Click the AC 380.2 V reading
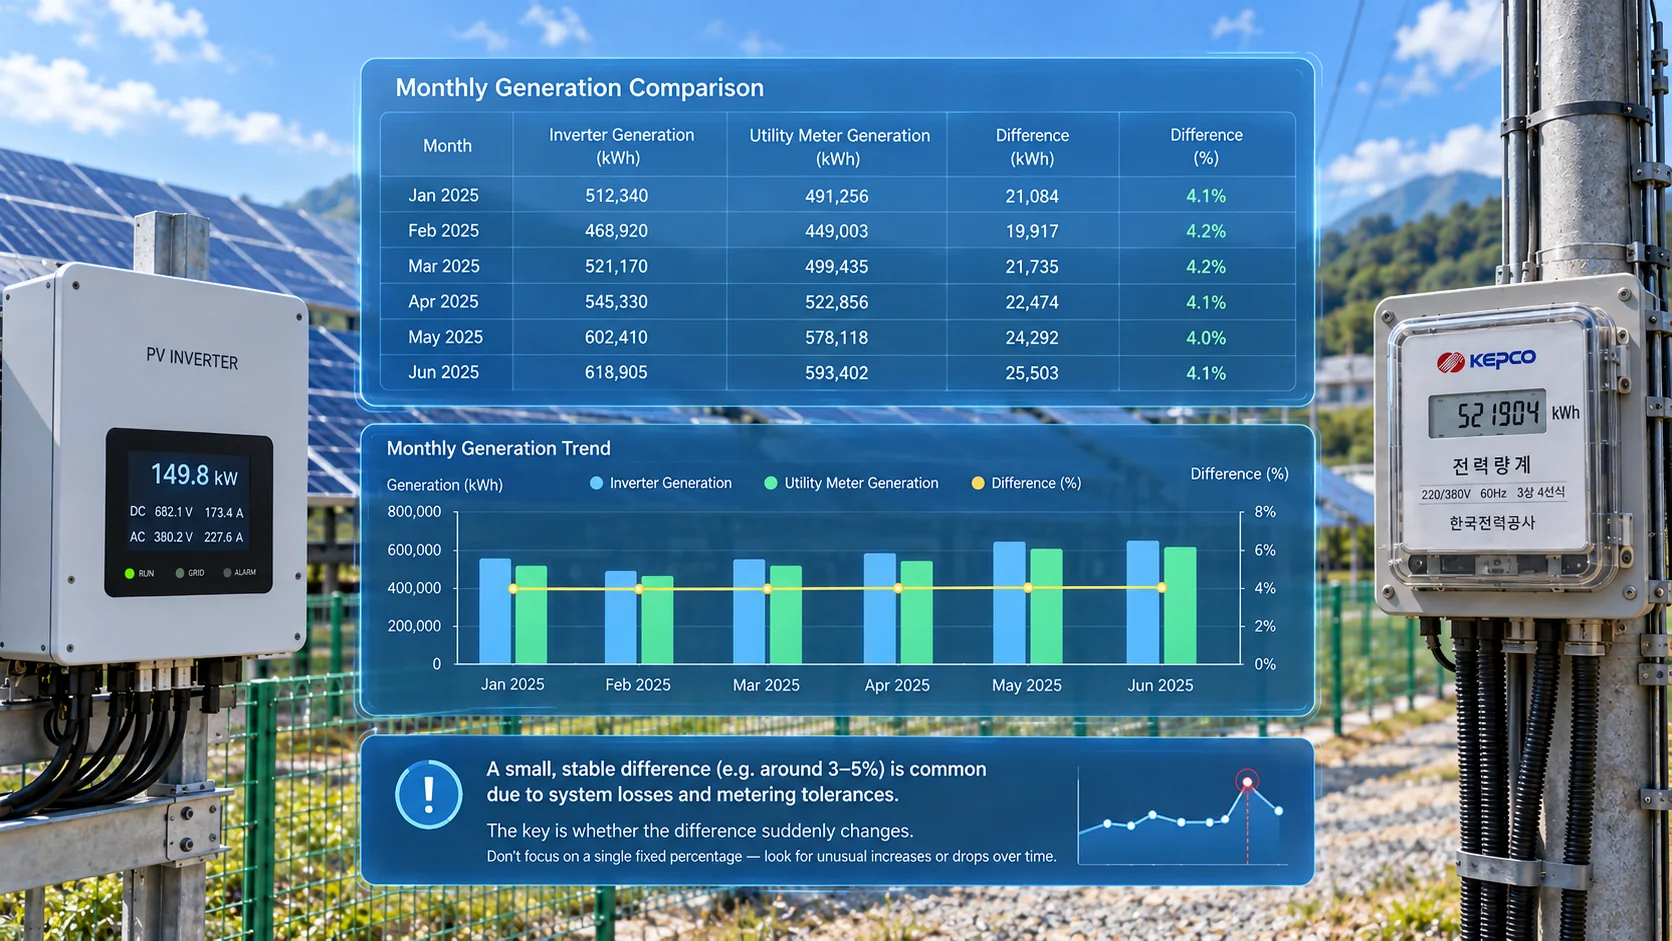The width and height of the screenshot is (1672, 941). click(161, 537)
